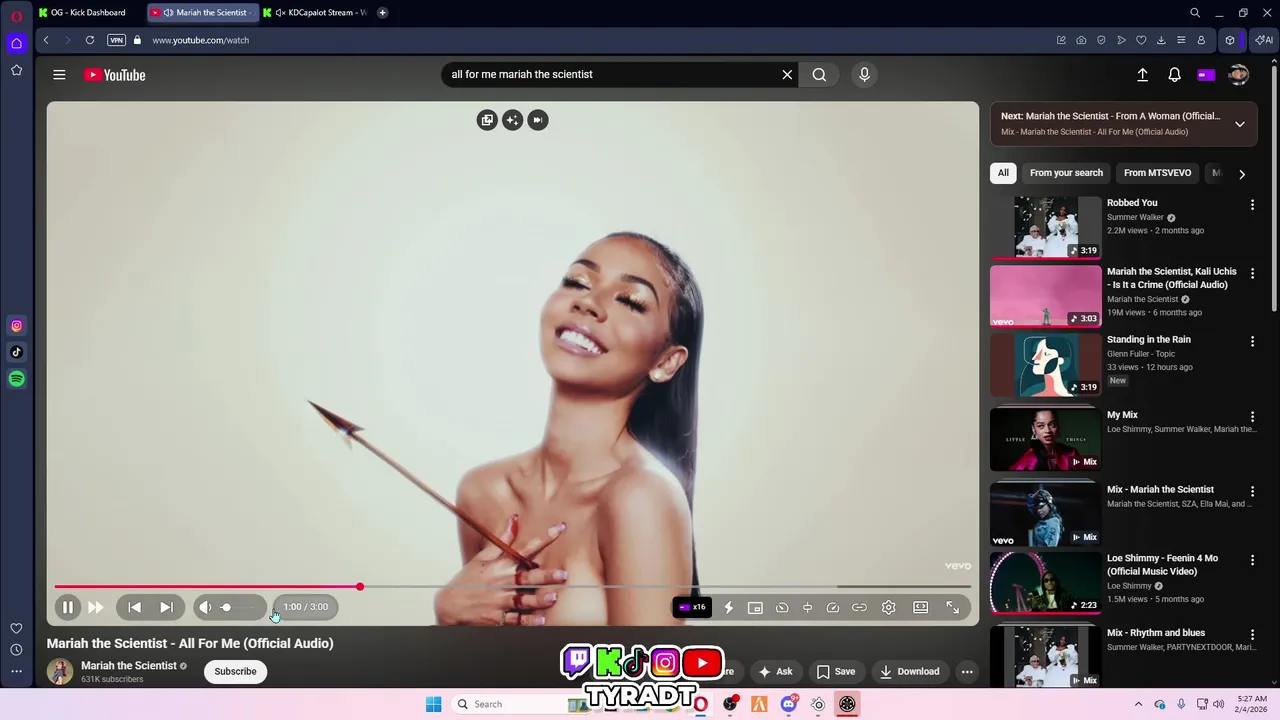Open options for Standing in the Rain
1280x720 pixels.
pos(1252,341)
